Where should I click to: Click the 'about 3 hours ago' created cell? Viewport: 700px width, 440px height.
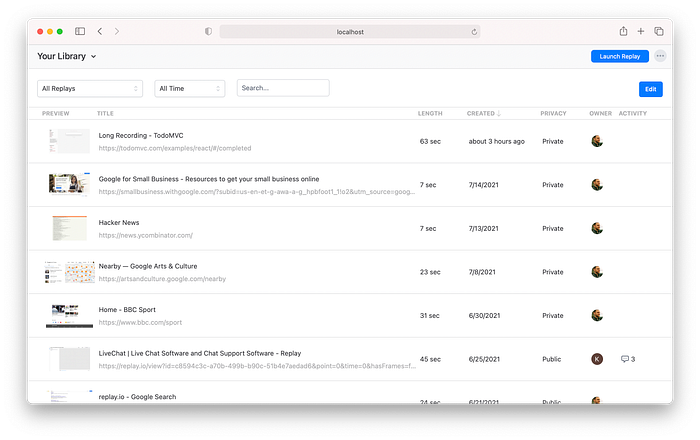496,141
